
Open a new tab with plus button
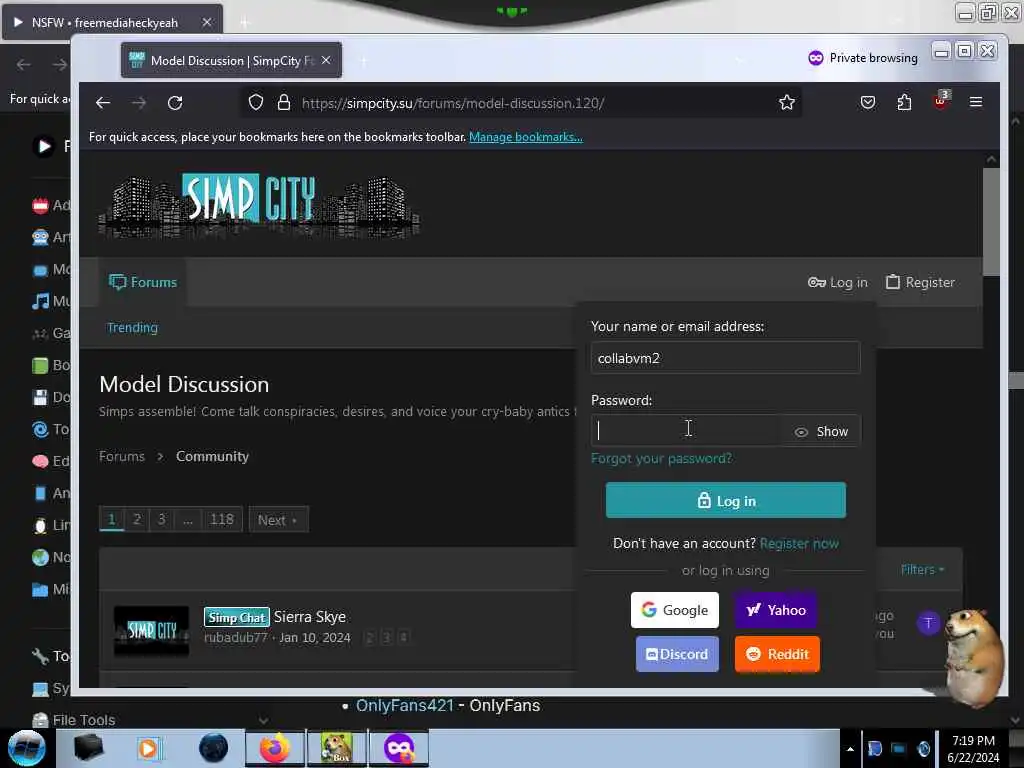point(364,61)
